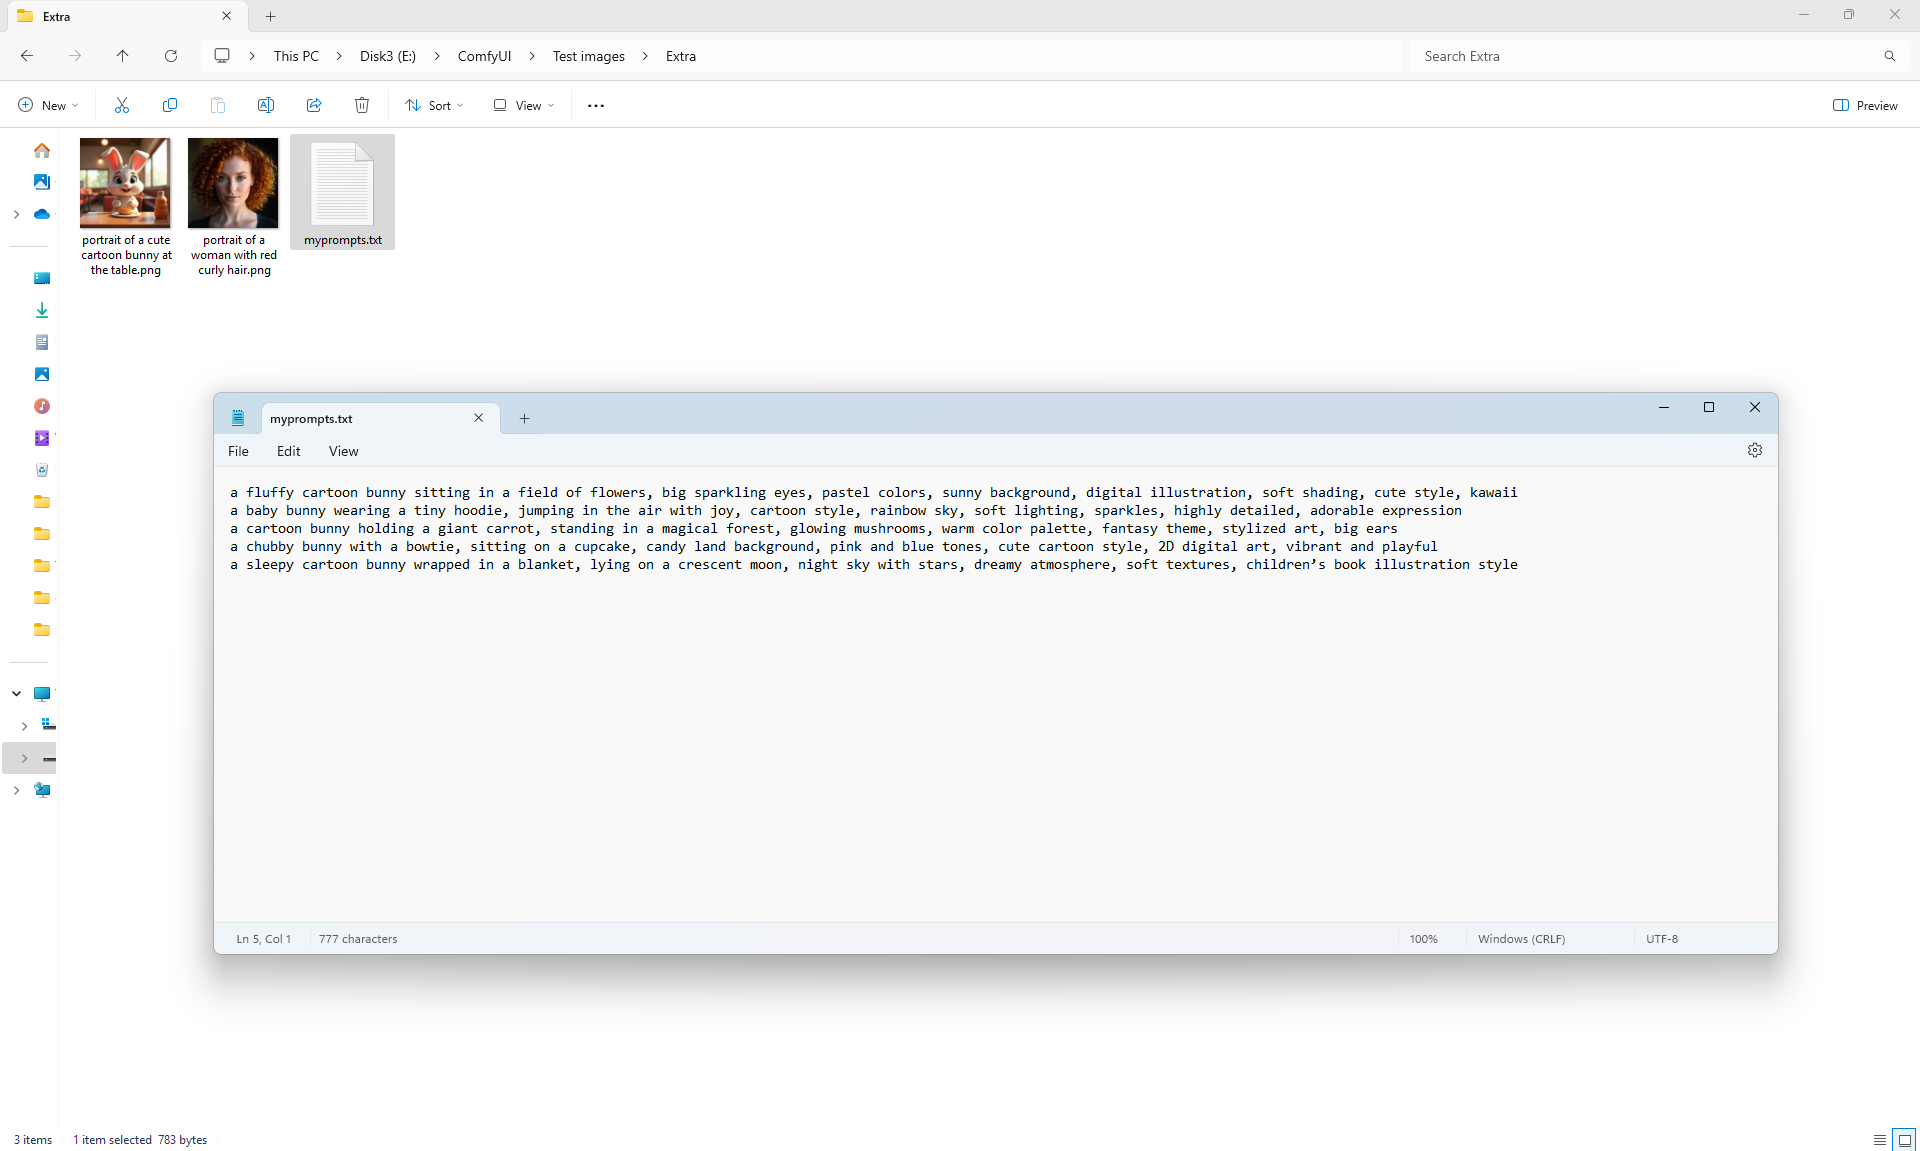Expand the New item dropdown
Screen dimensions: 1920x1151
pyautogui.click(x=48, y=105)
